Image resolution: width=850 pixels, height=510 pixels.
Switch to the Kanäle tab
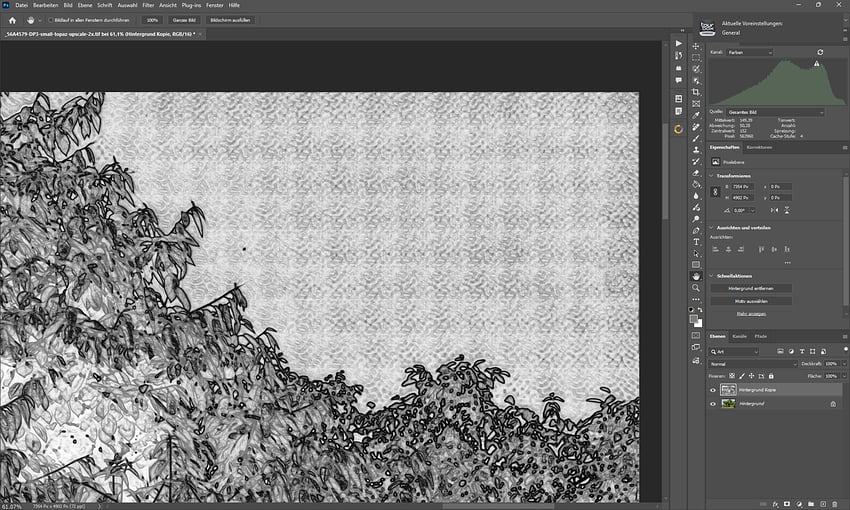(x=739, y=336)
